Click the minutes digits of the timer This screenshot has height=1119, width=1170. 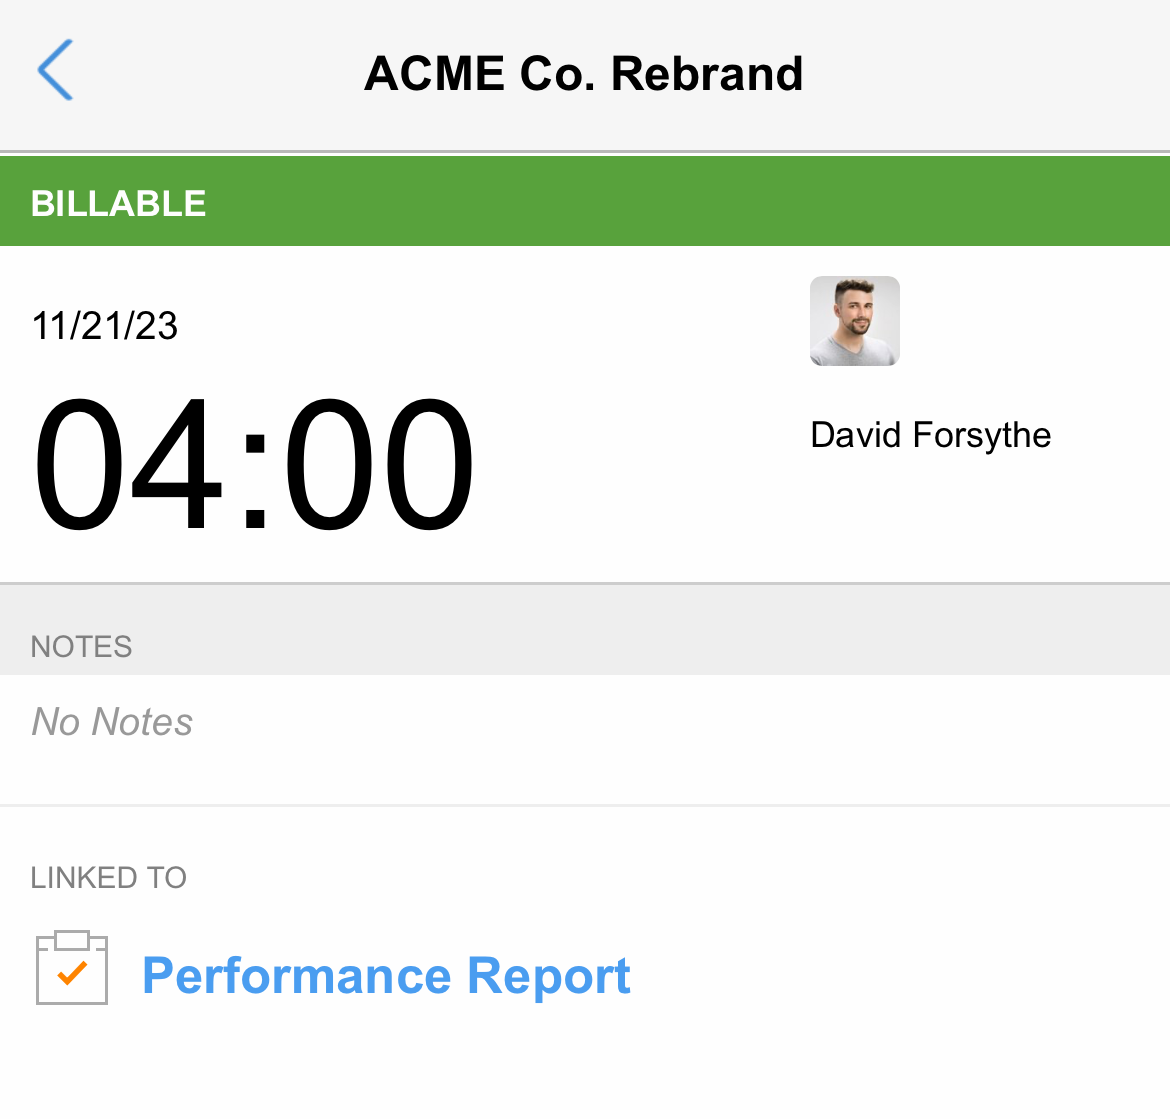379,463
